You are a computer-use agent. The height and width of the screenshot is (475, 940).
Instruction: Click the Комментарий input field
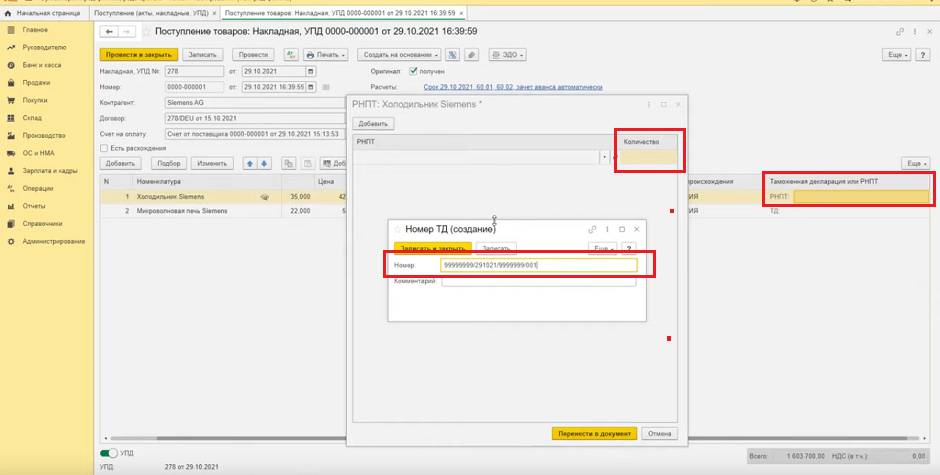pyautogui.click(x=538, y=282)
